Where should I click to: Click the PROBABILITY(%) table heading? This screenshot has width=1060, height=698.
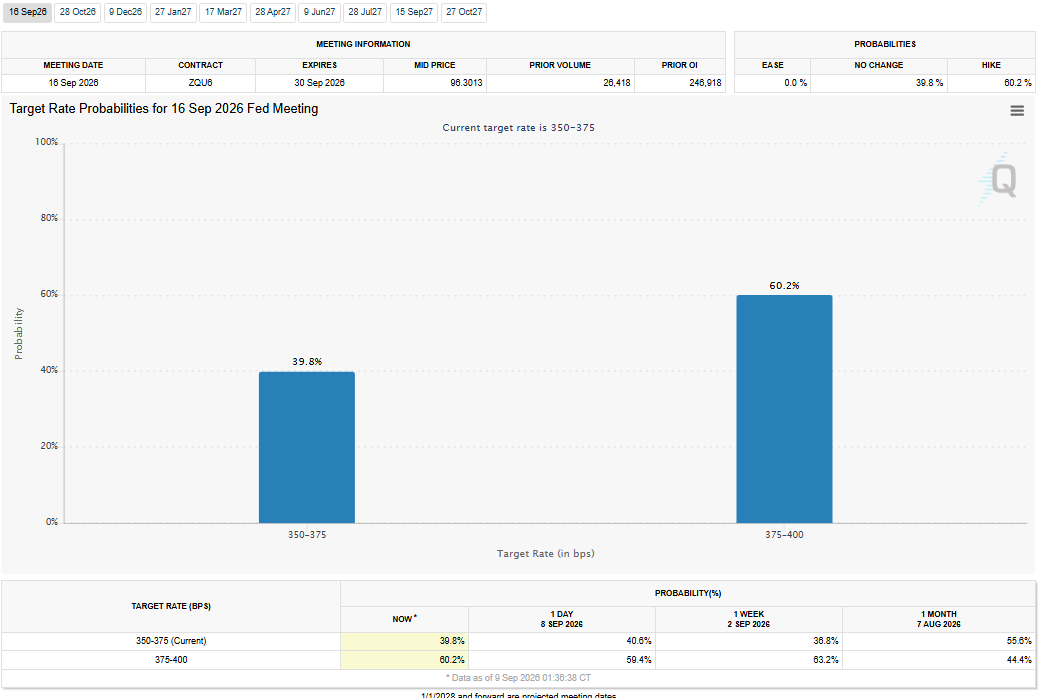688,593
